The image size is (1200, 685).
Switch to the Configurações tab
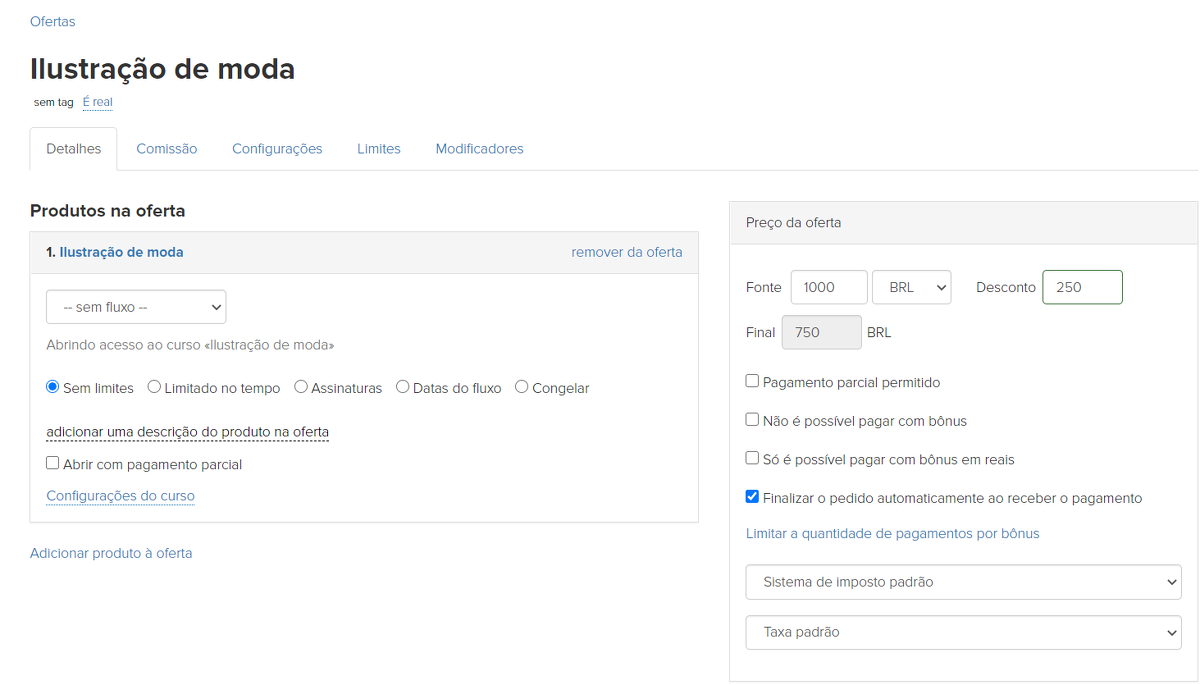point(277,149)
